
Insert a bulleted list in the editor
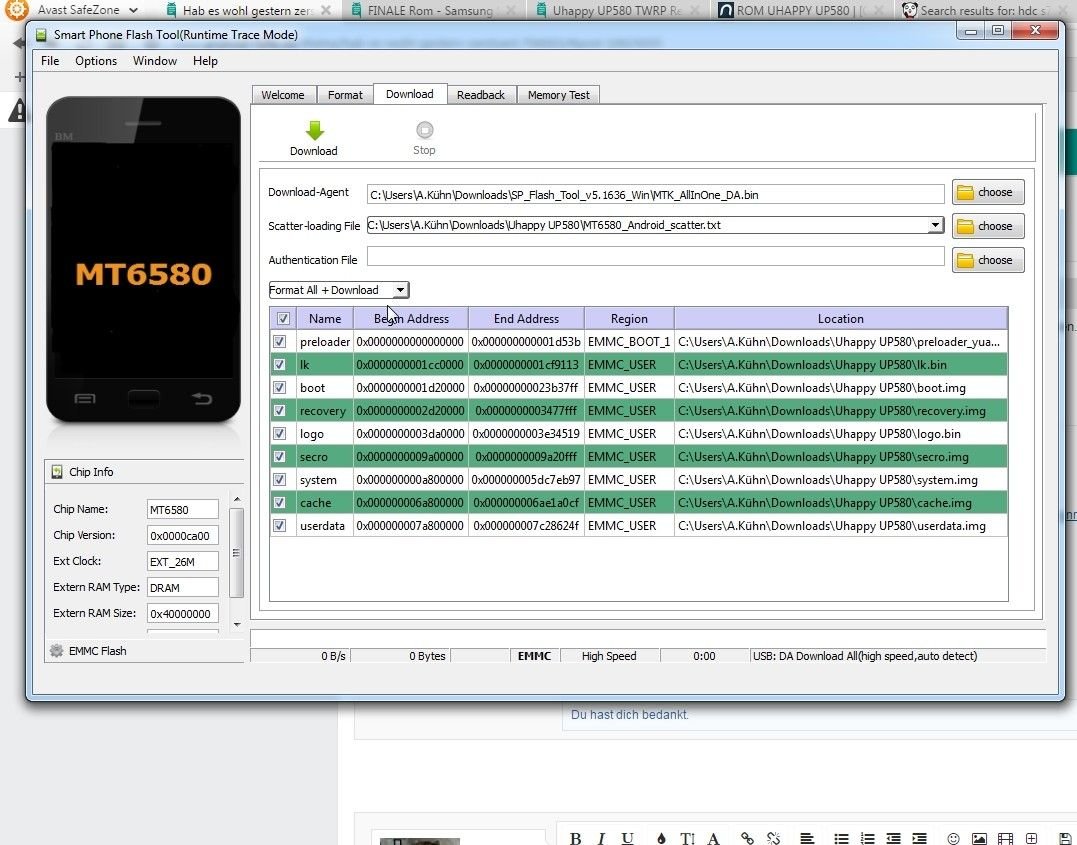click(x=841, y=838)
